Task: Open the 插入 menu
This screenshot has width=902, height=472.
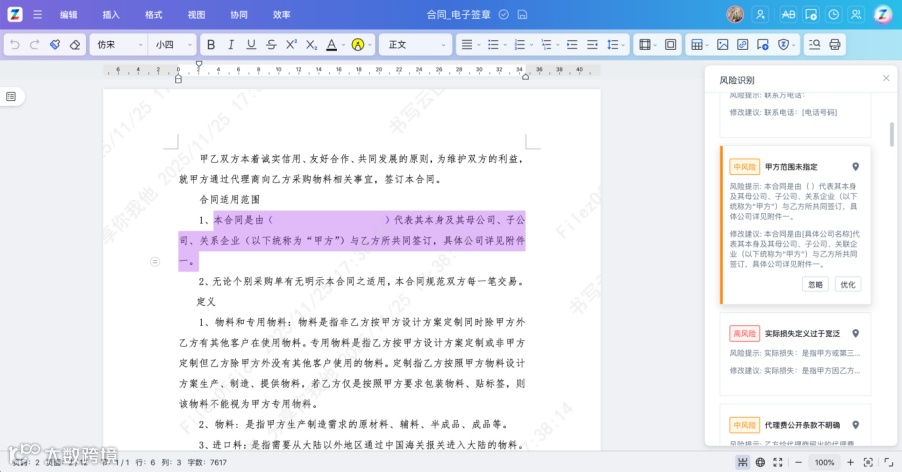Action: (x=111, y=15)
